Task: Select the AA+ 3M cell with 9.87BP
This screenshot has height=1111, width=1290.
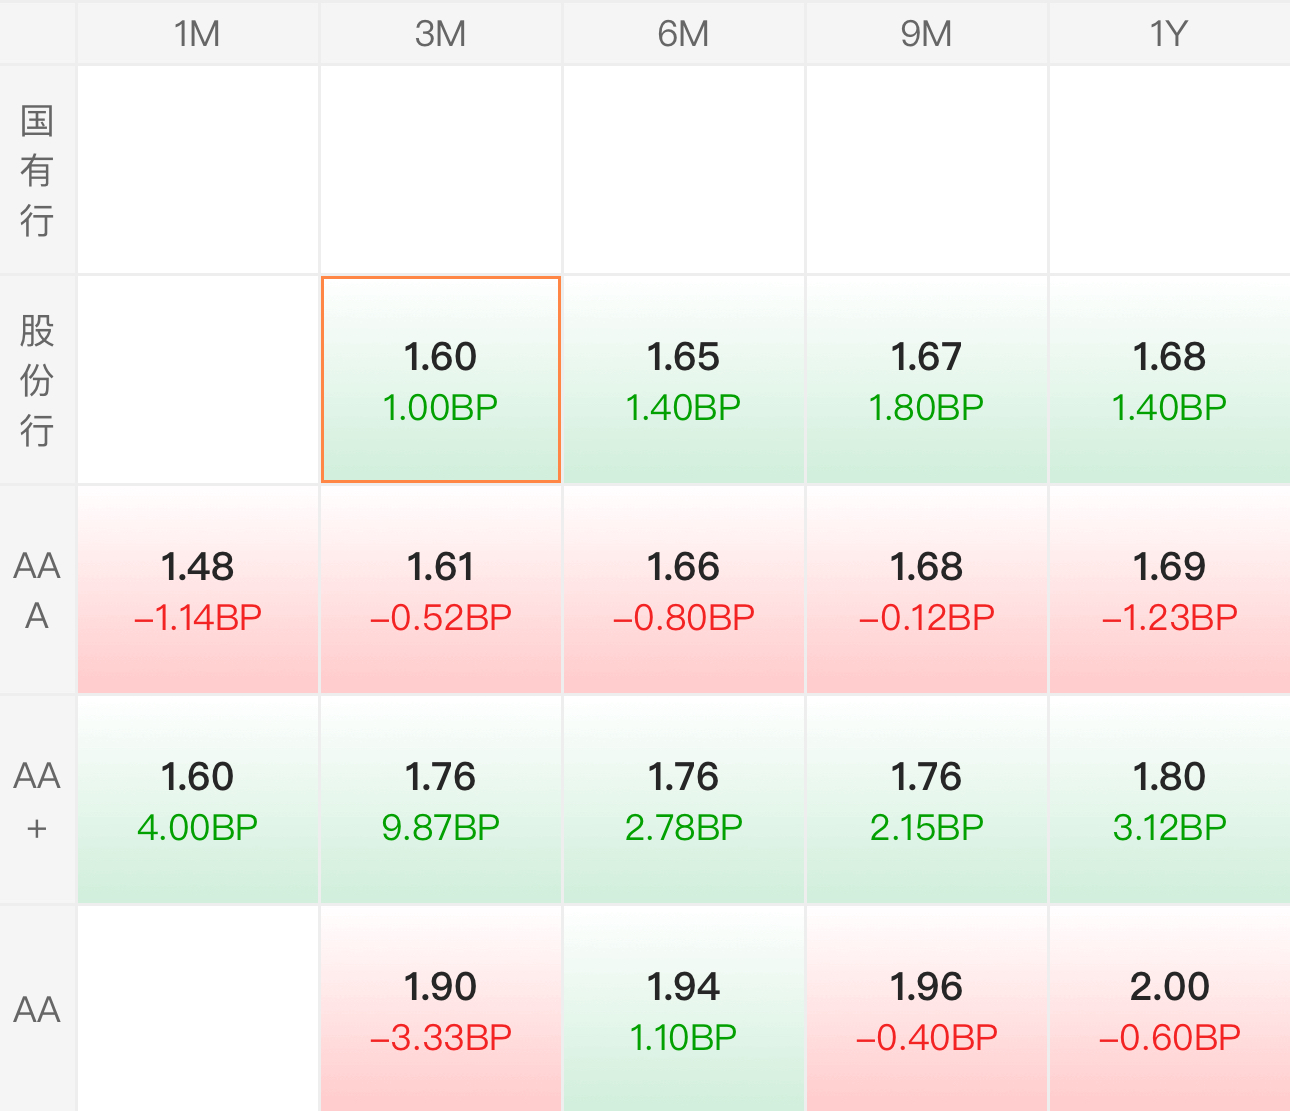Action: (x=440, y=800)
